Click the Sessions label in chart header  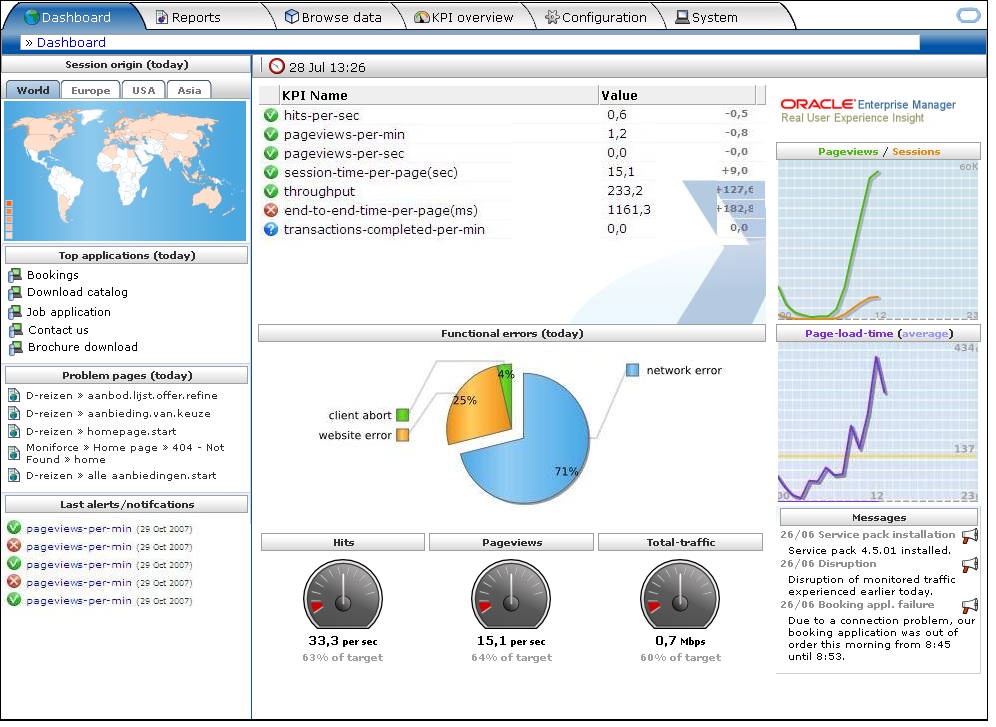point(916,151)
